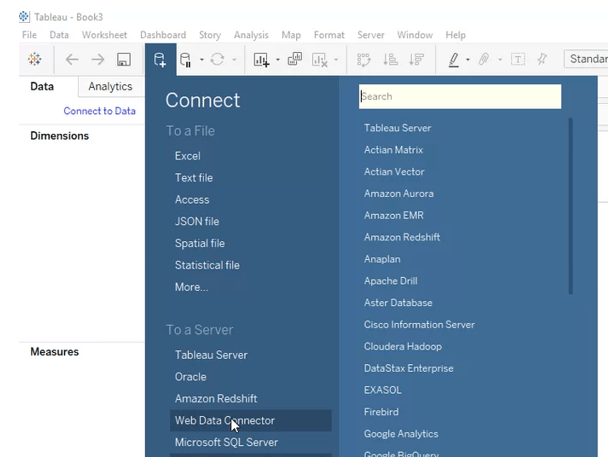Click the Redo forward arrow
608x465 pixels.
coord(98,59)
